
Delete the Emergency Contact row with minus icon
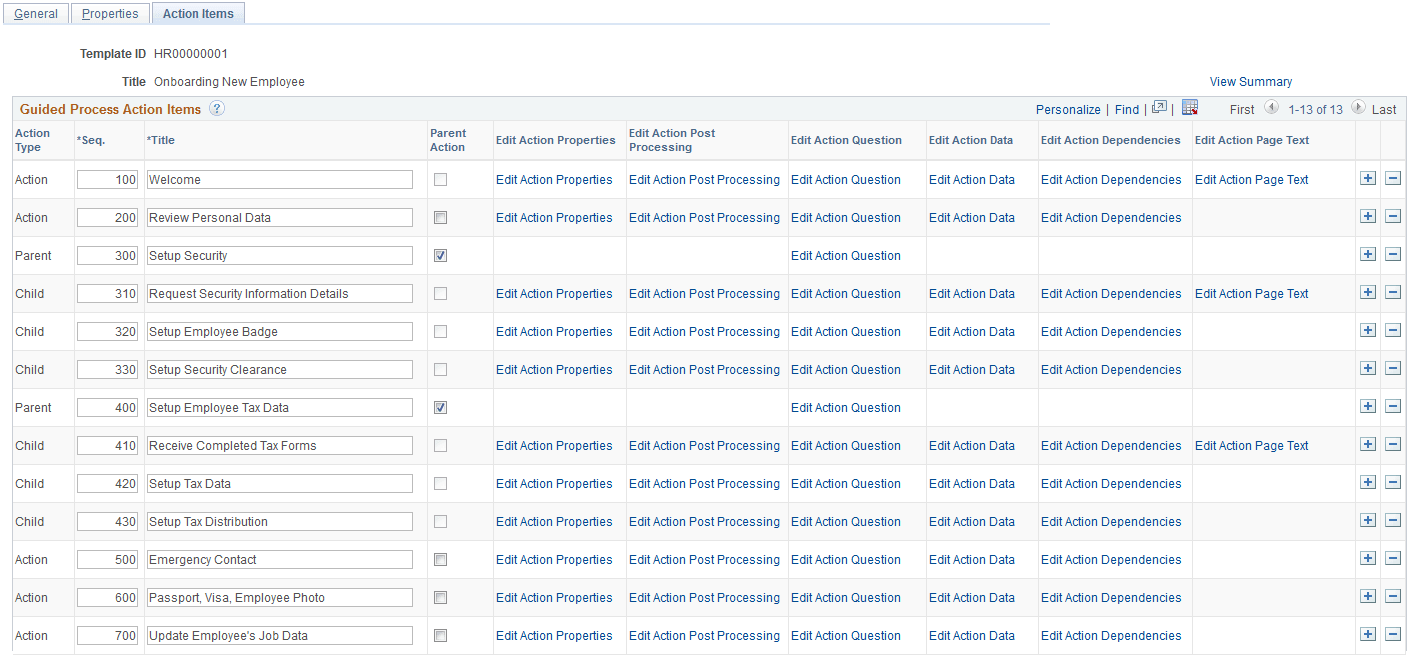[1393, 558]
